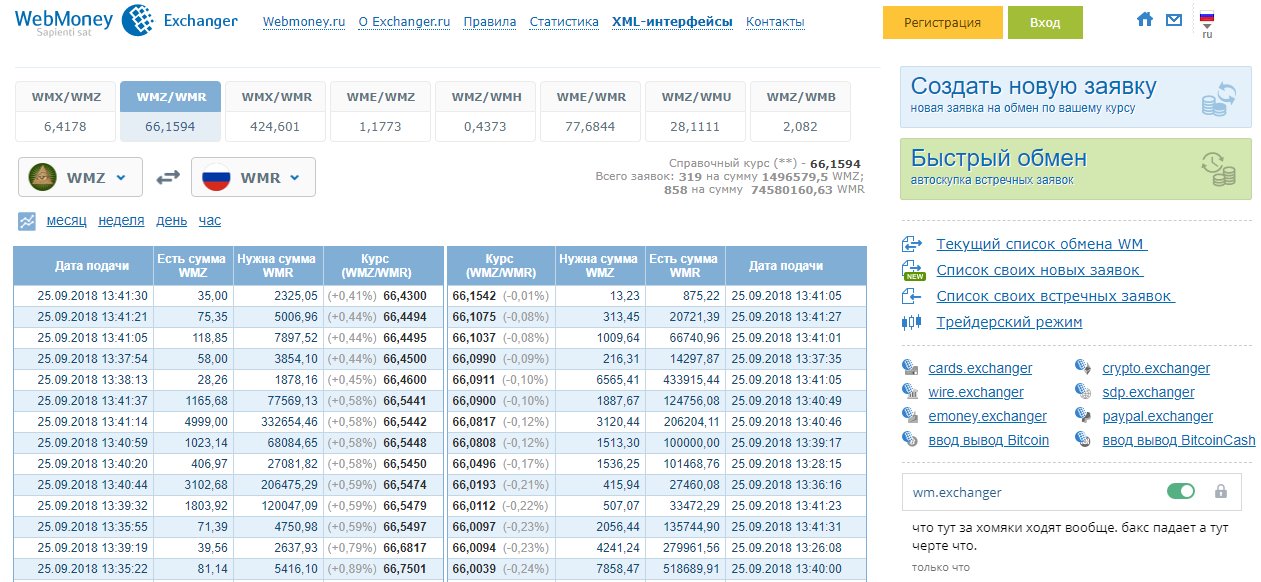Select the WME/WMR pair tab
The image size is (1261, 582).
pyautogui.click(x=591, y=111)
